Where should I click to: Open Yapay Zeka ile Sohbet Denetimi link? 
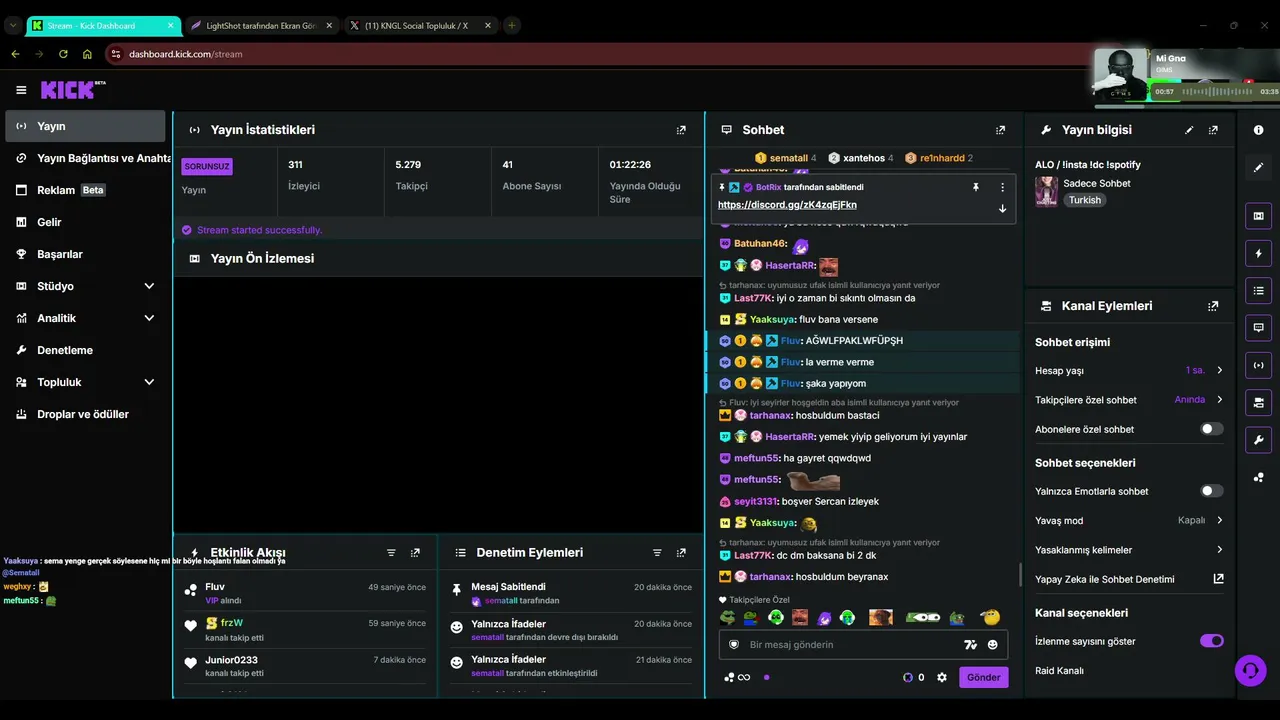pos(1129,579)
